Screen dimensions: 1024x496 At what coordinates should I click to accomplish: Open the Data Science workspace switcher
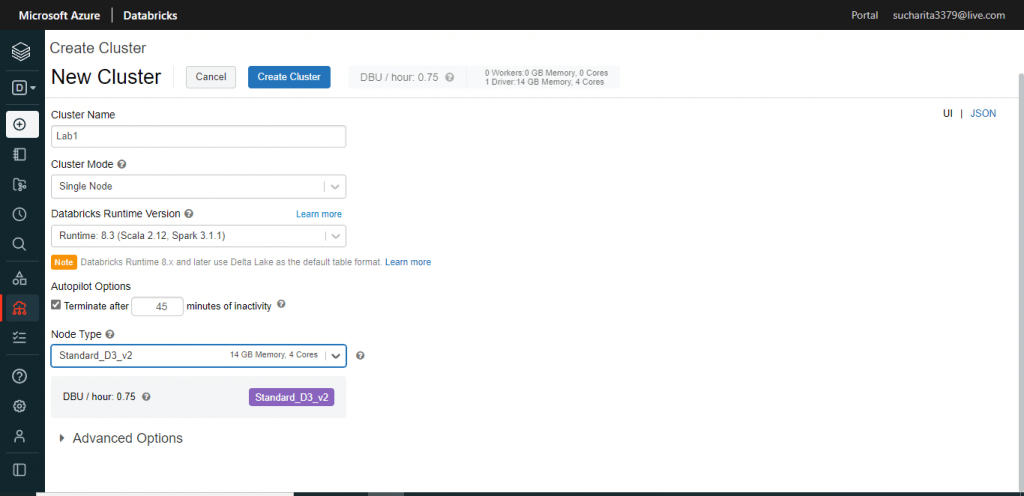(24, 87)
